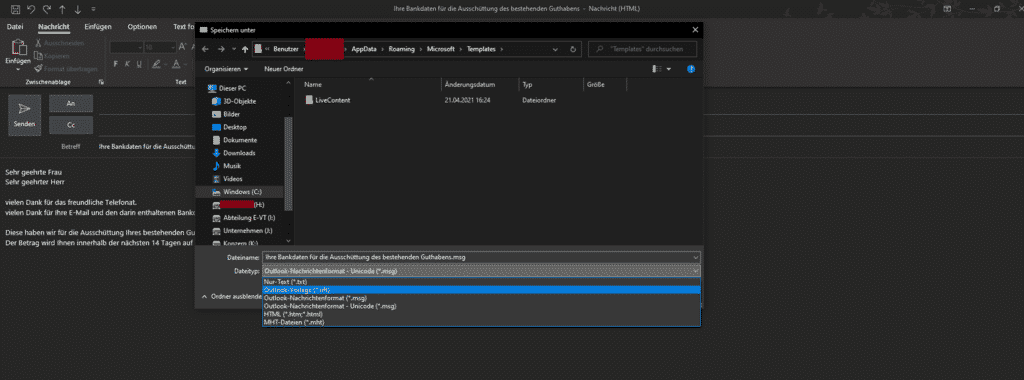Viewport: 1024px width, 380px height.
Task: Sort by the Änderungsdatum column header
Action: (470, 85)
